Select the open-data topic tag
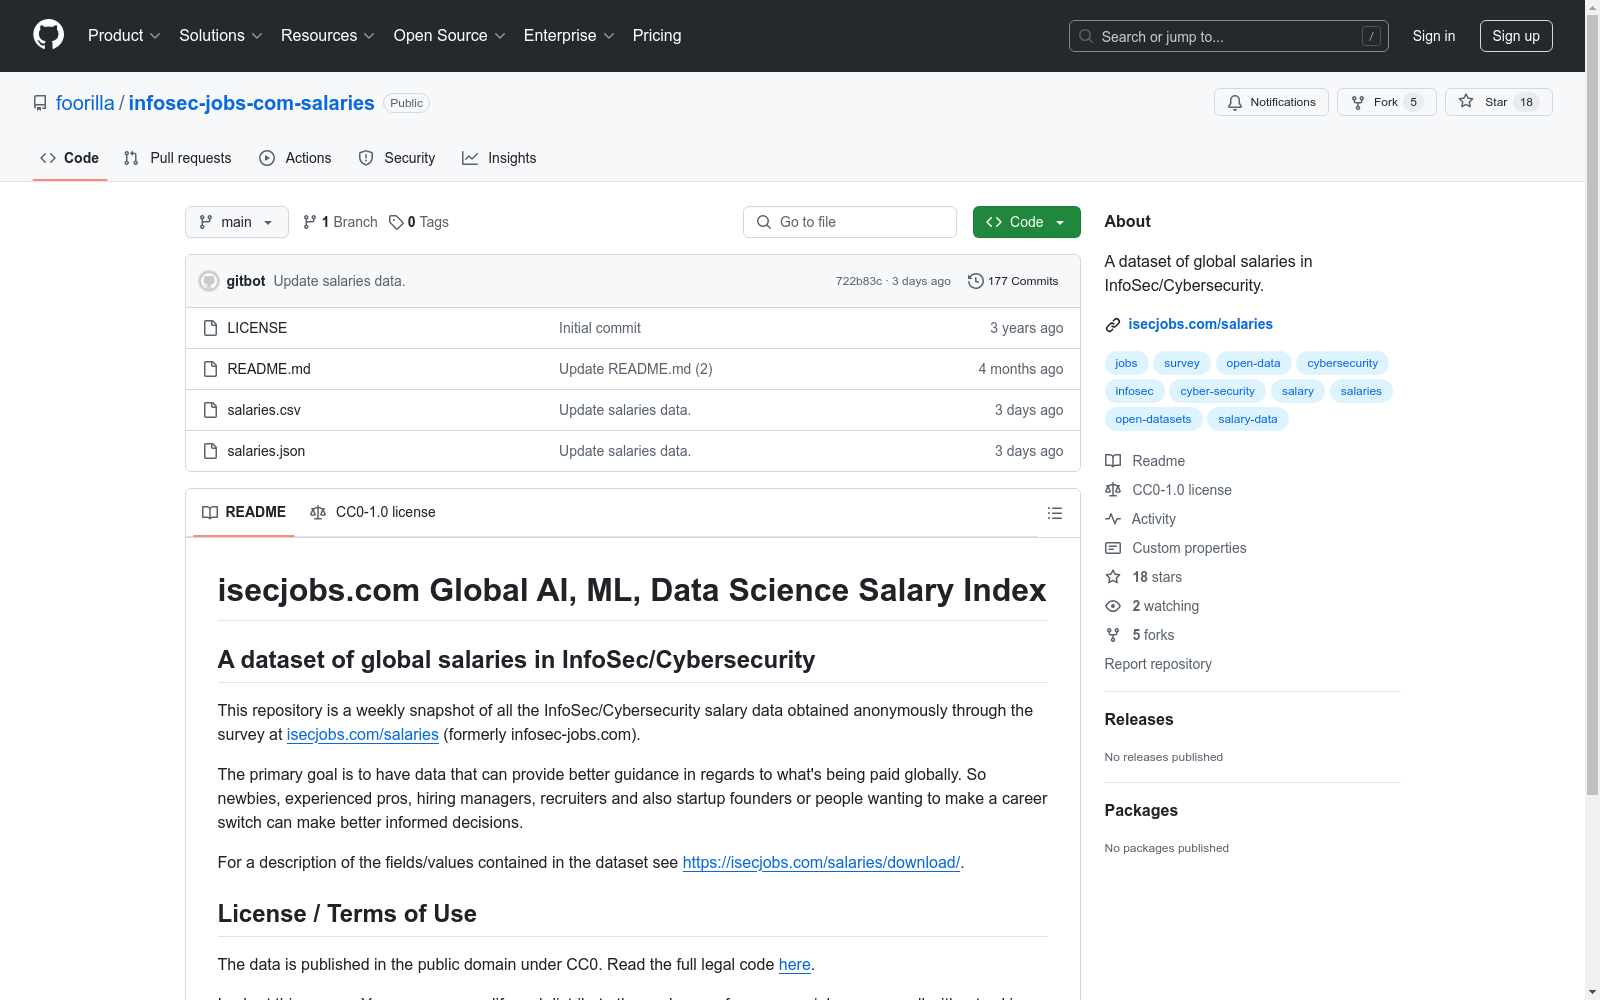Viewport: 1600px width, 1000px height. point(1253,363)
